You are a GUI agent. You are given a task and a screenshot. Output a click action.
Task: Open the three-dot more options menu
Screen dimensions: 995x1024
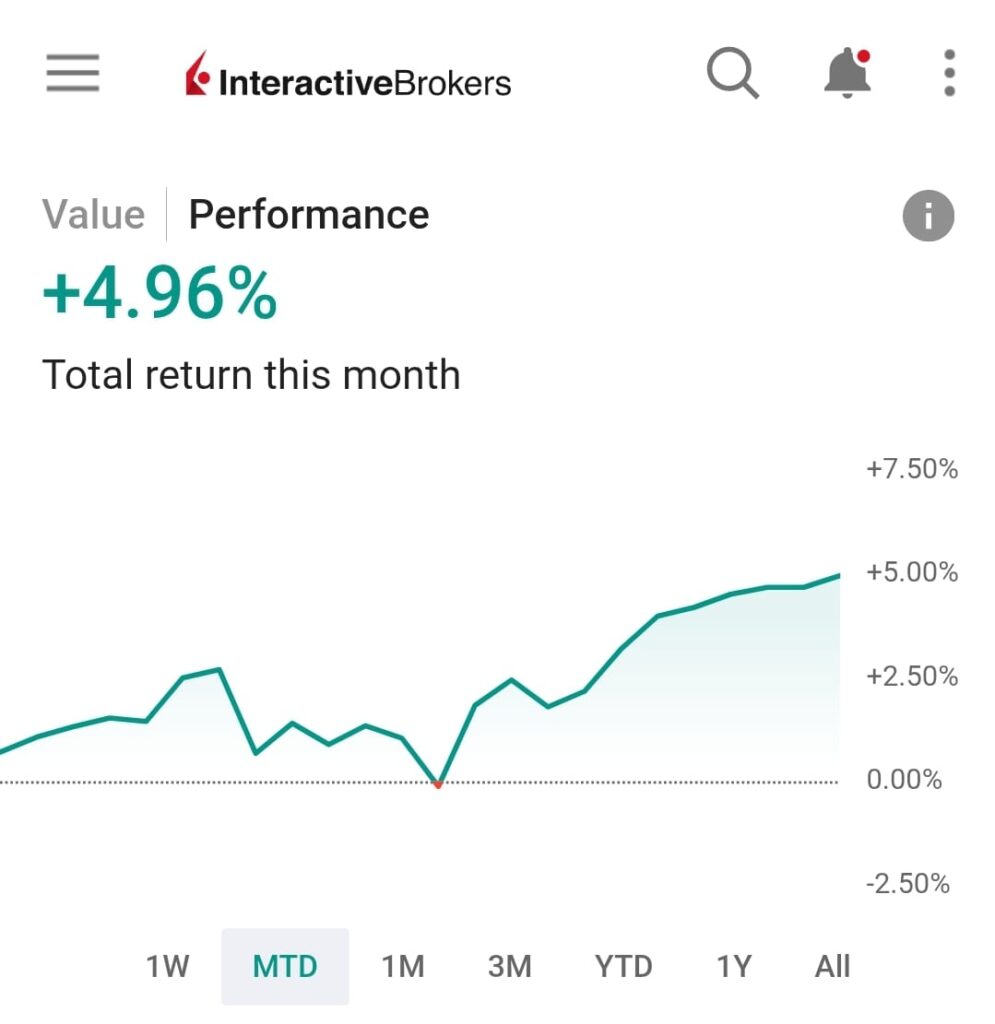coord(949,74)
